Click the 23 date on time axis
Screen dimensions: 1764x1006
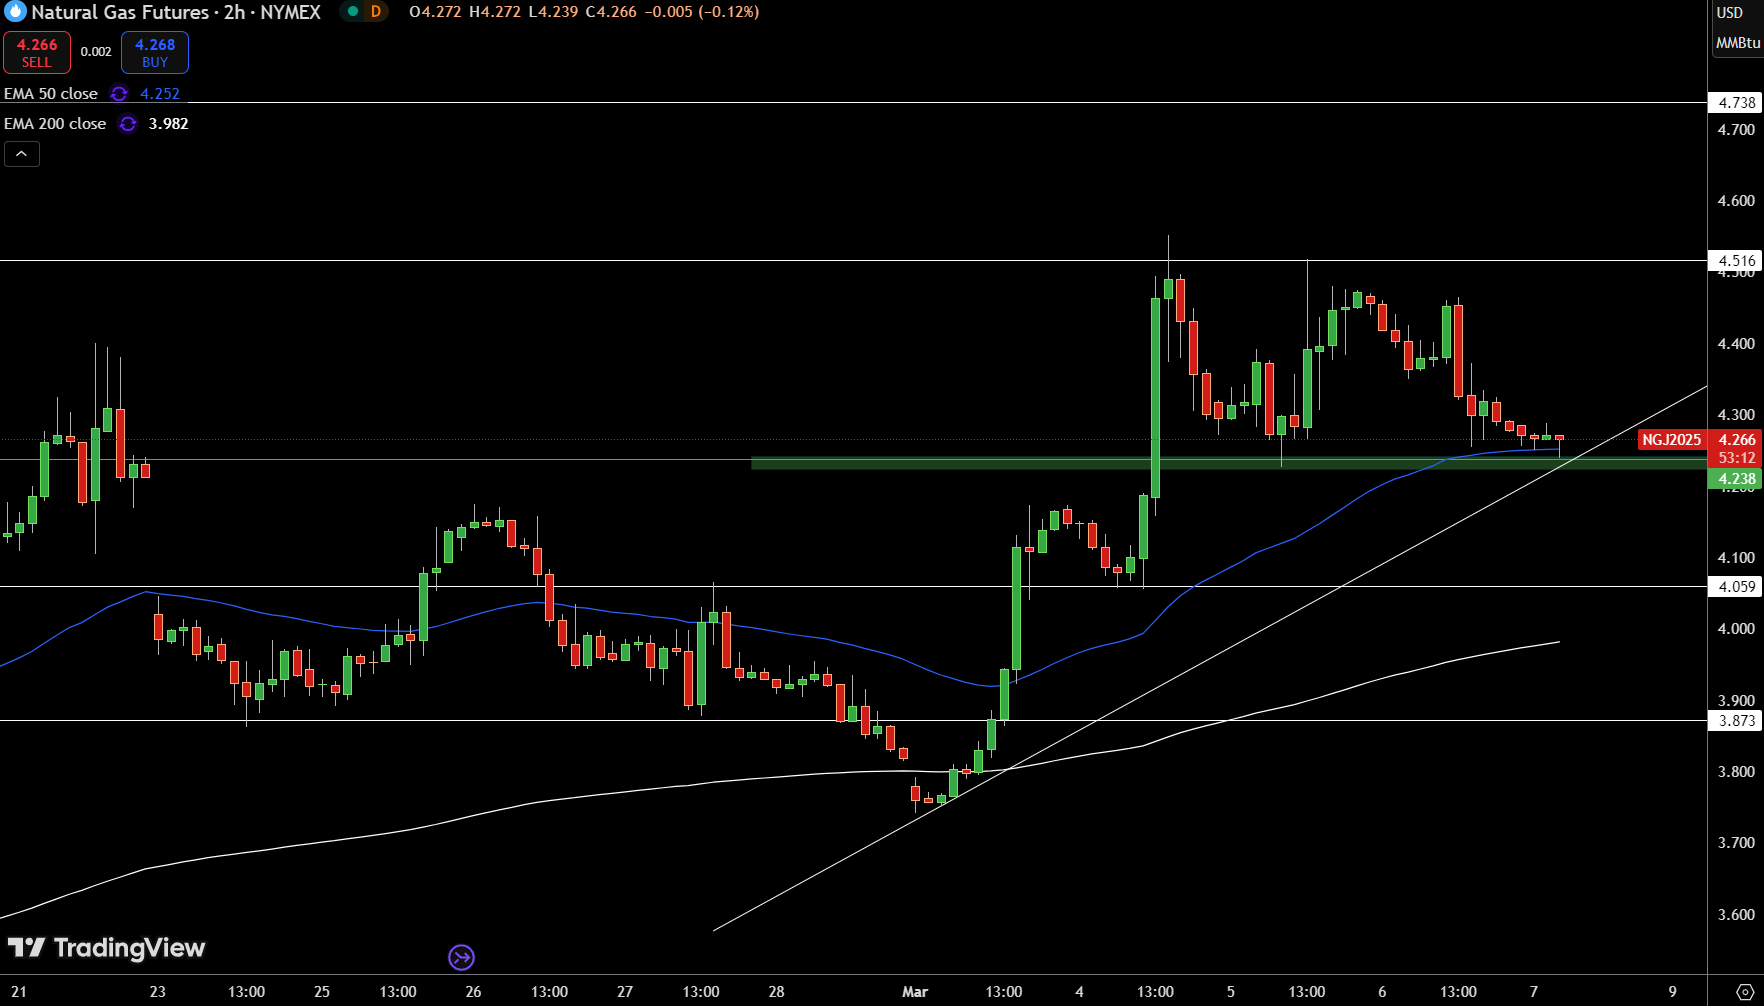[x=157, y=992]
